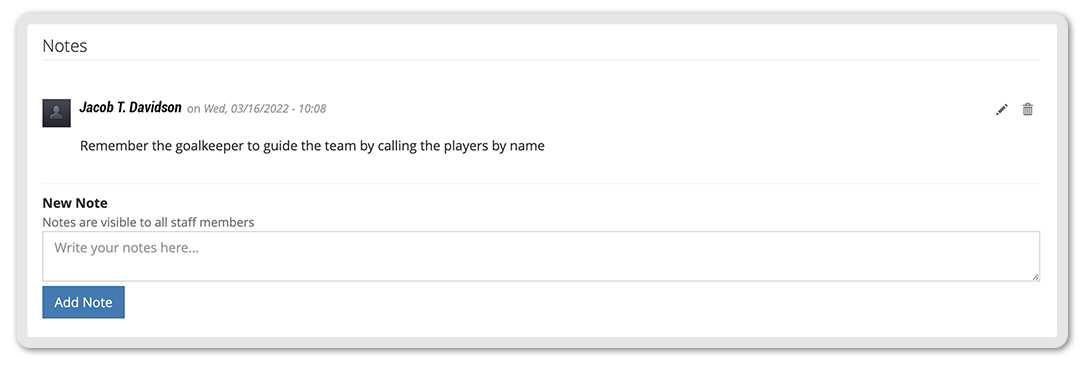Focus the Write your notes here text area

point(541,256)
